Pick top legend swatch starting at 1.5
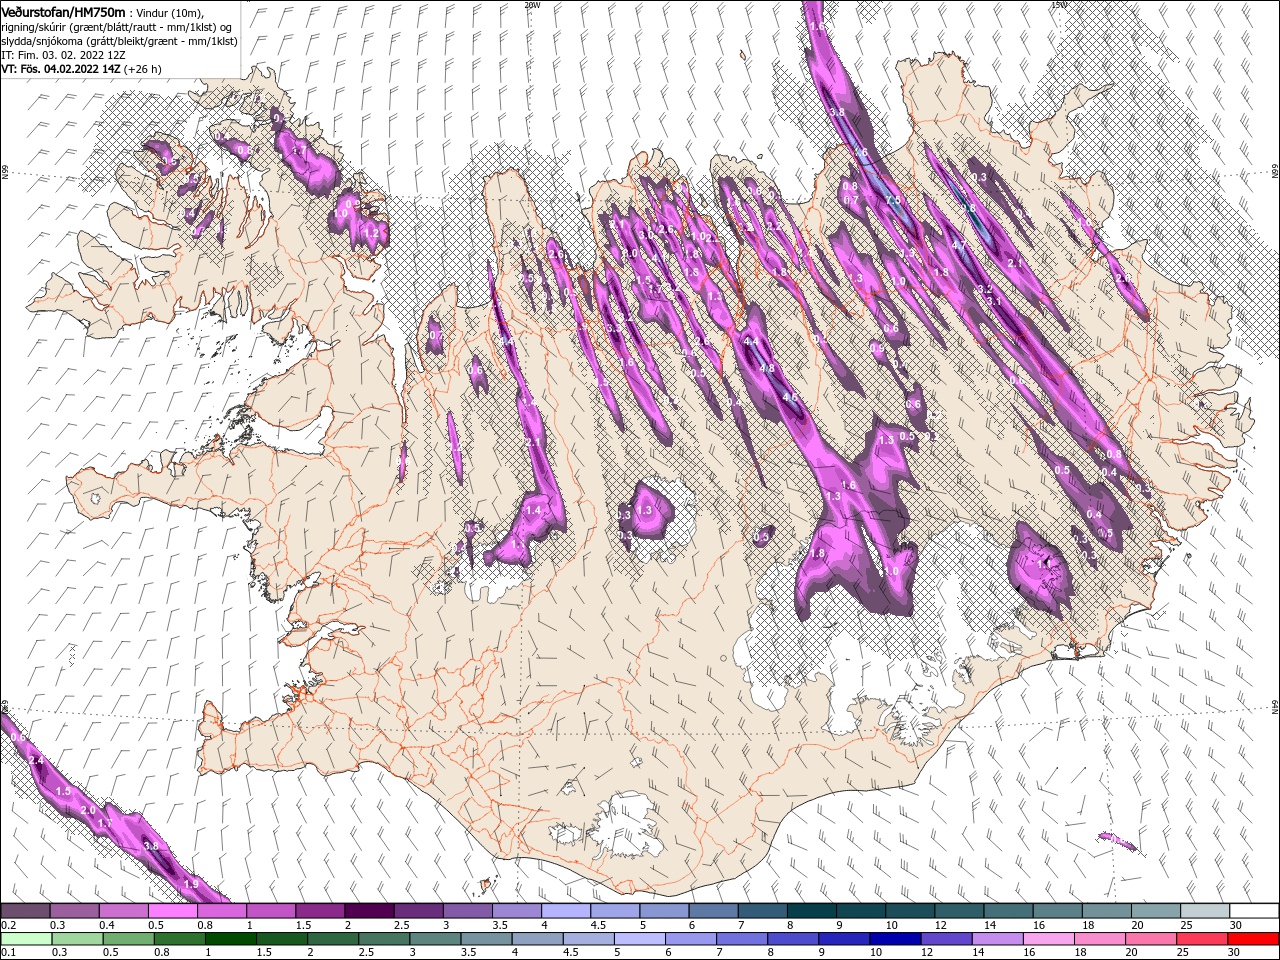This screenshot has height=960, width=1280. [320, 911]
